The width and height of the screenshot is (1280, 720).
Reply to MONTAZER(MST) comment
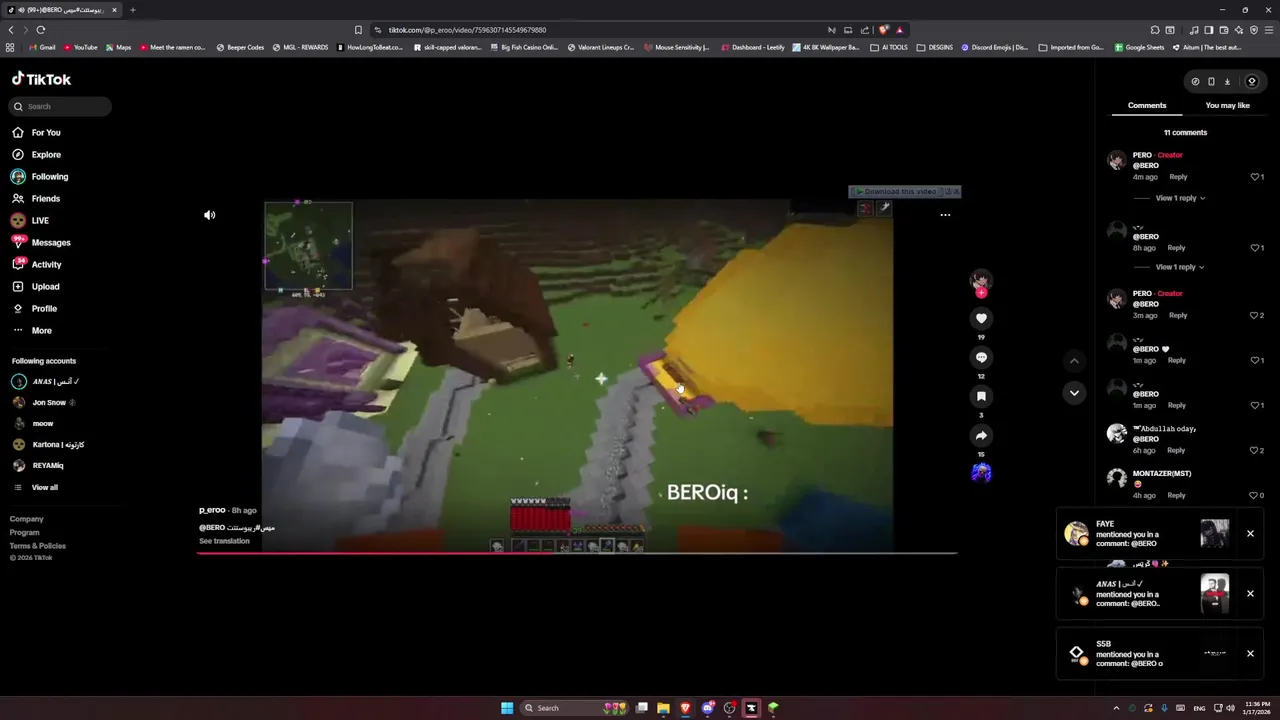(x=1177, y=495)
